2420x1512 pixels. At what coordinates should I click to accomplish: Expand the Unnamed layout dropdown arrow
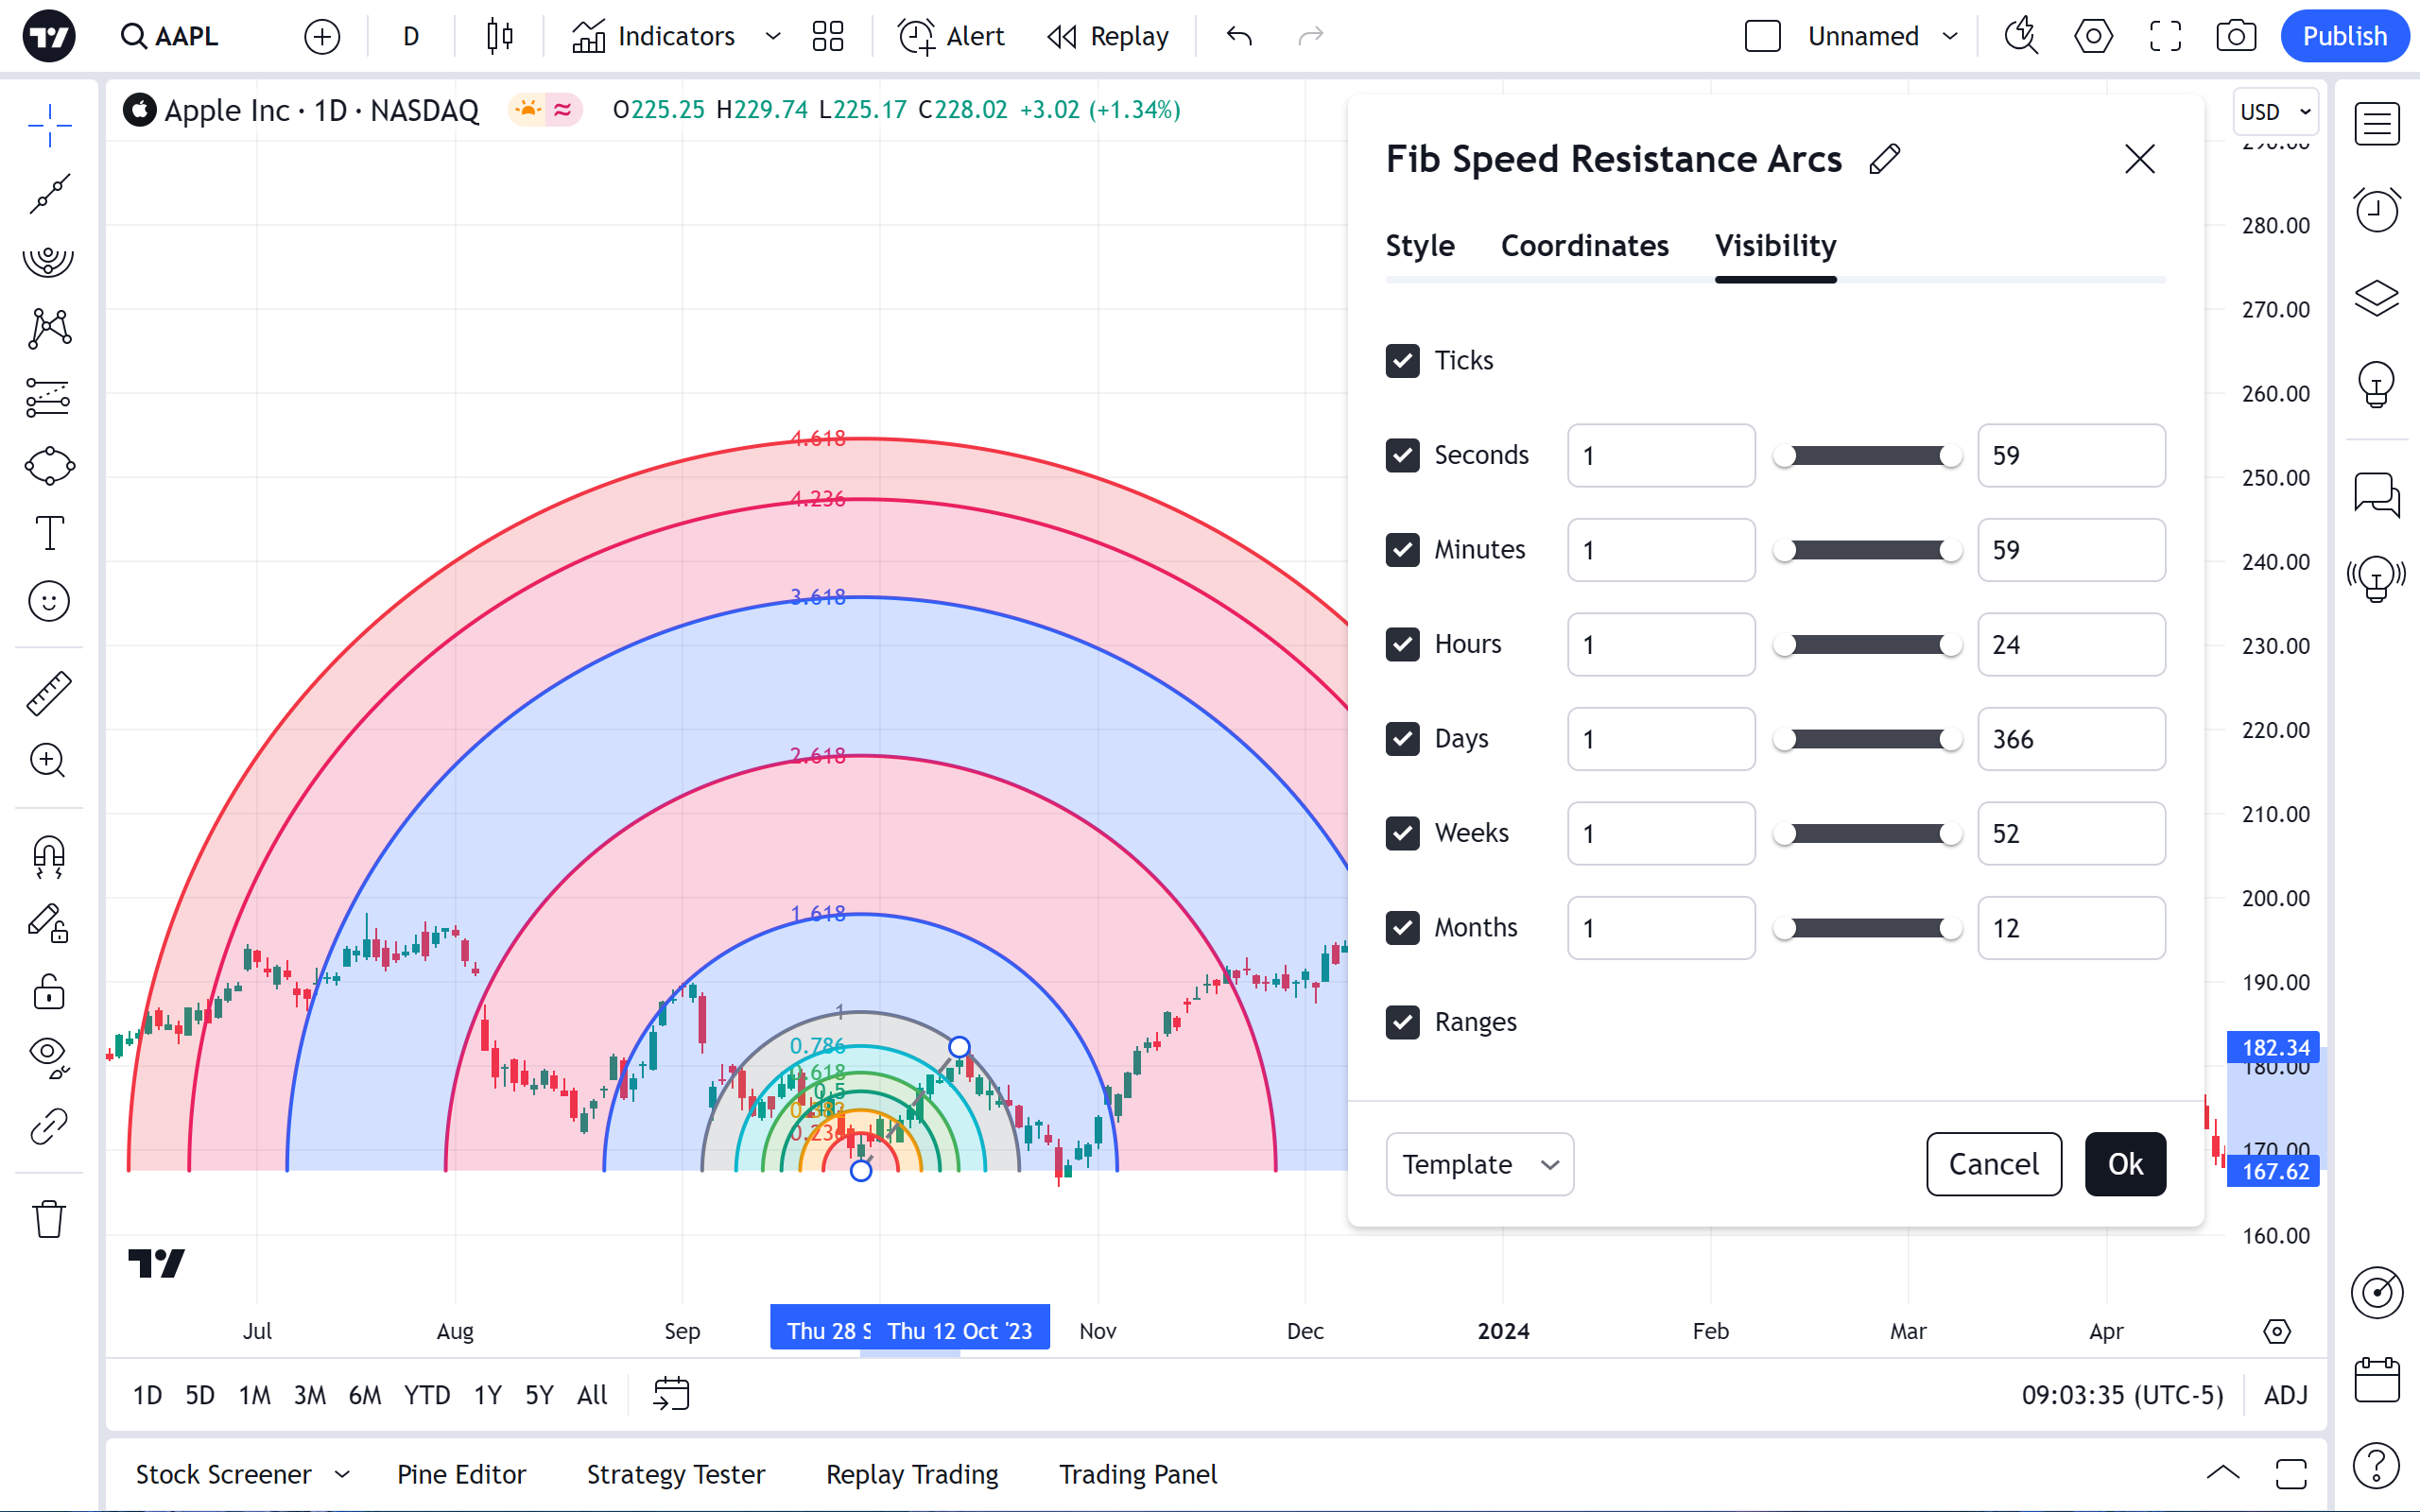(x=1950, y=37)
